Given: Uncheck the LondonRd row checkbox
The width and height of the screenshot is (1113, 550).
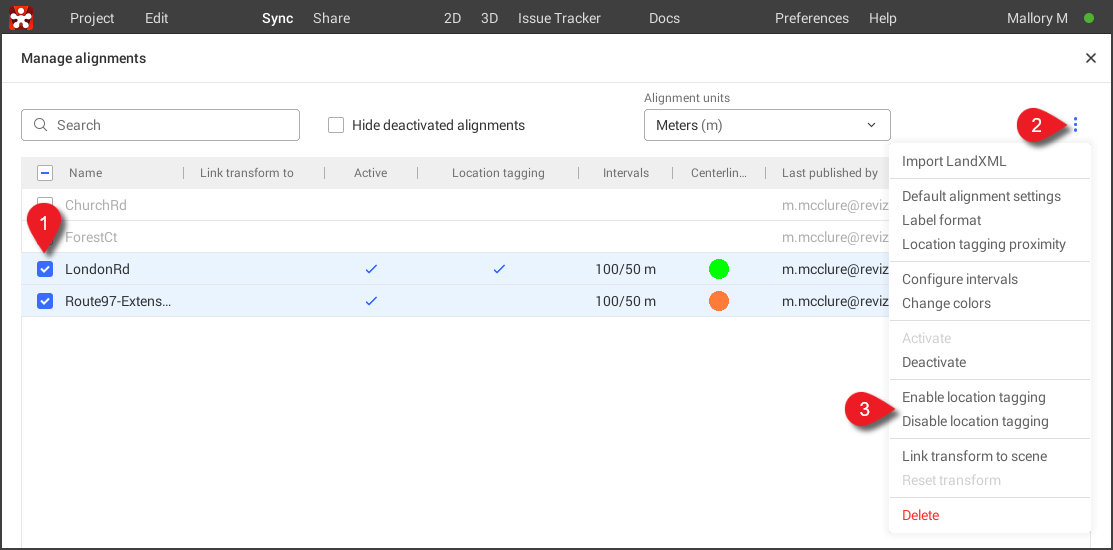Looking at the screenshot, I should pos(45,269).
